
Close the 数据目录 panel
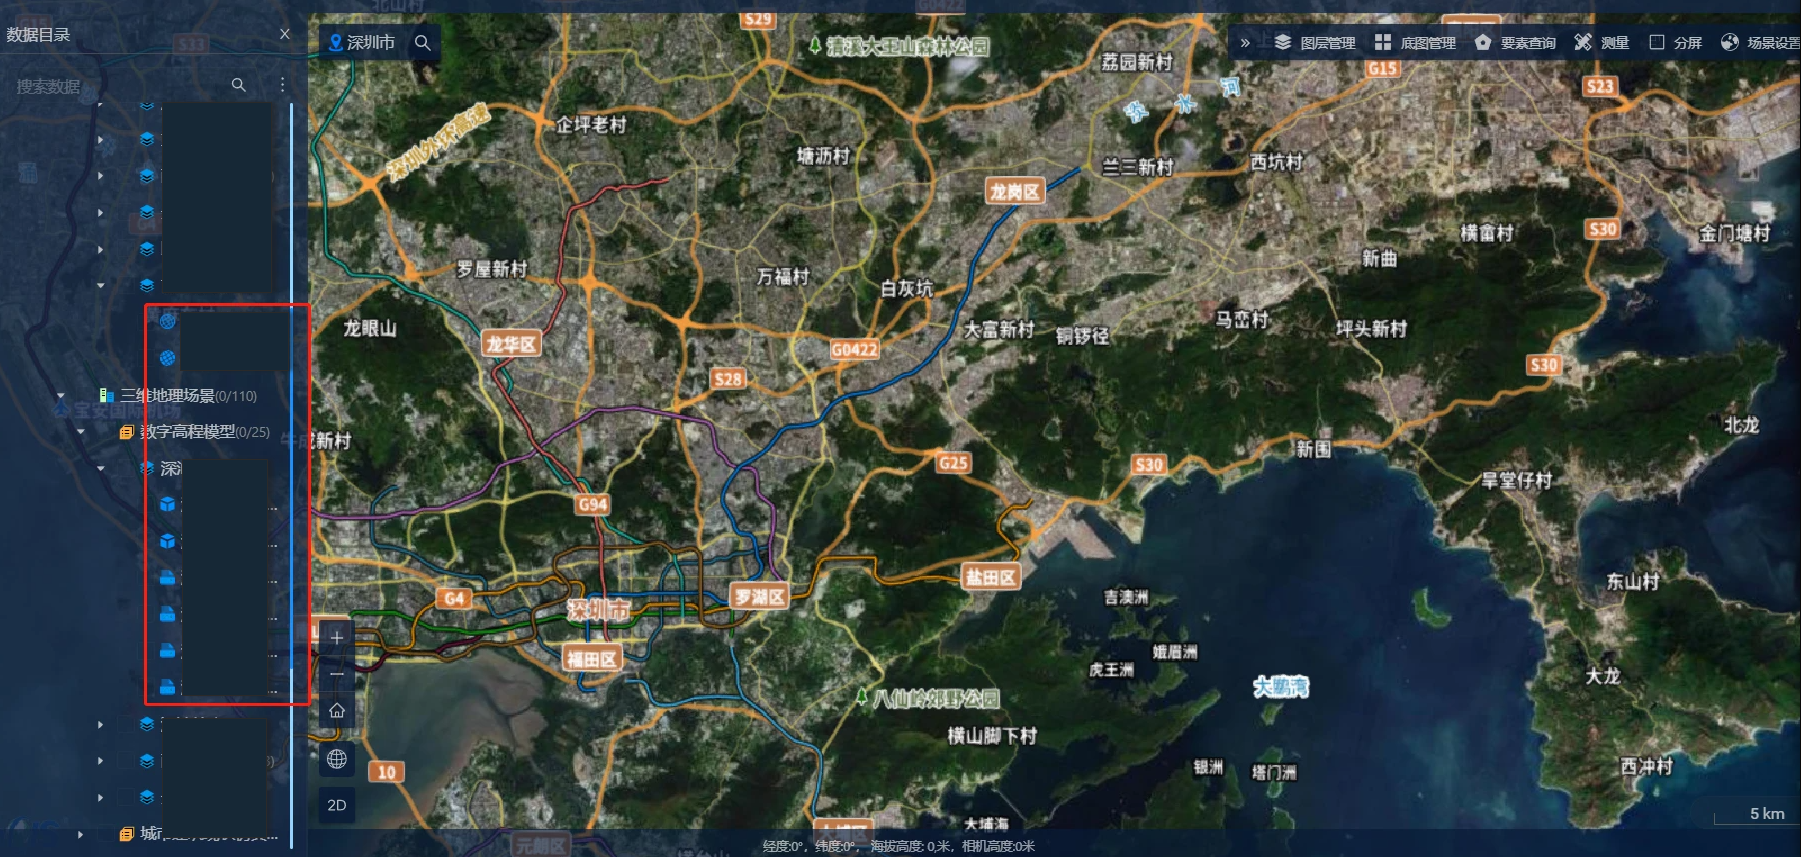tap(285, 34)
